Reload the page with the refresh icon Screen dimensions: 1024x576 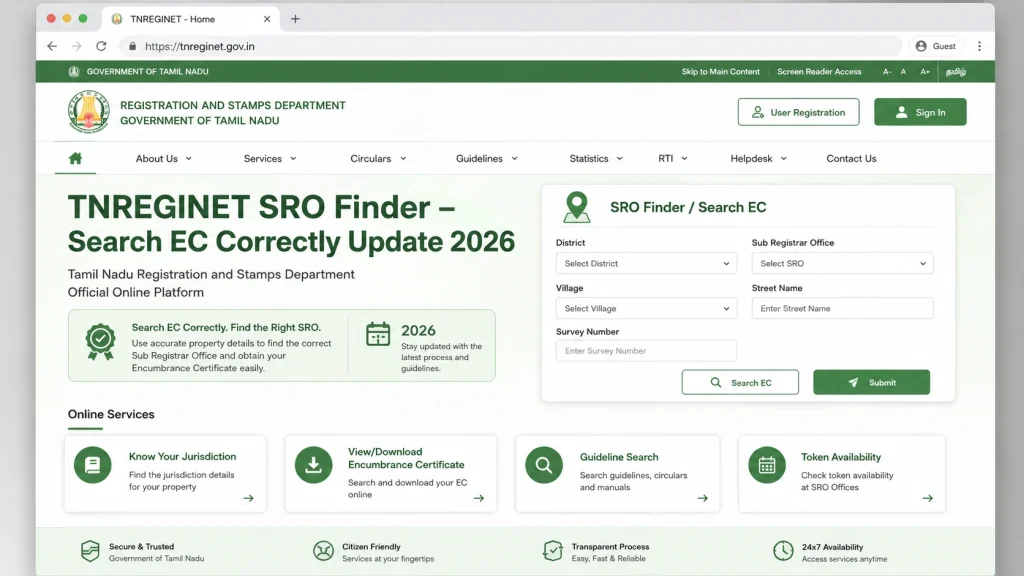[x=101, y=46]
